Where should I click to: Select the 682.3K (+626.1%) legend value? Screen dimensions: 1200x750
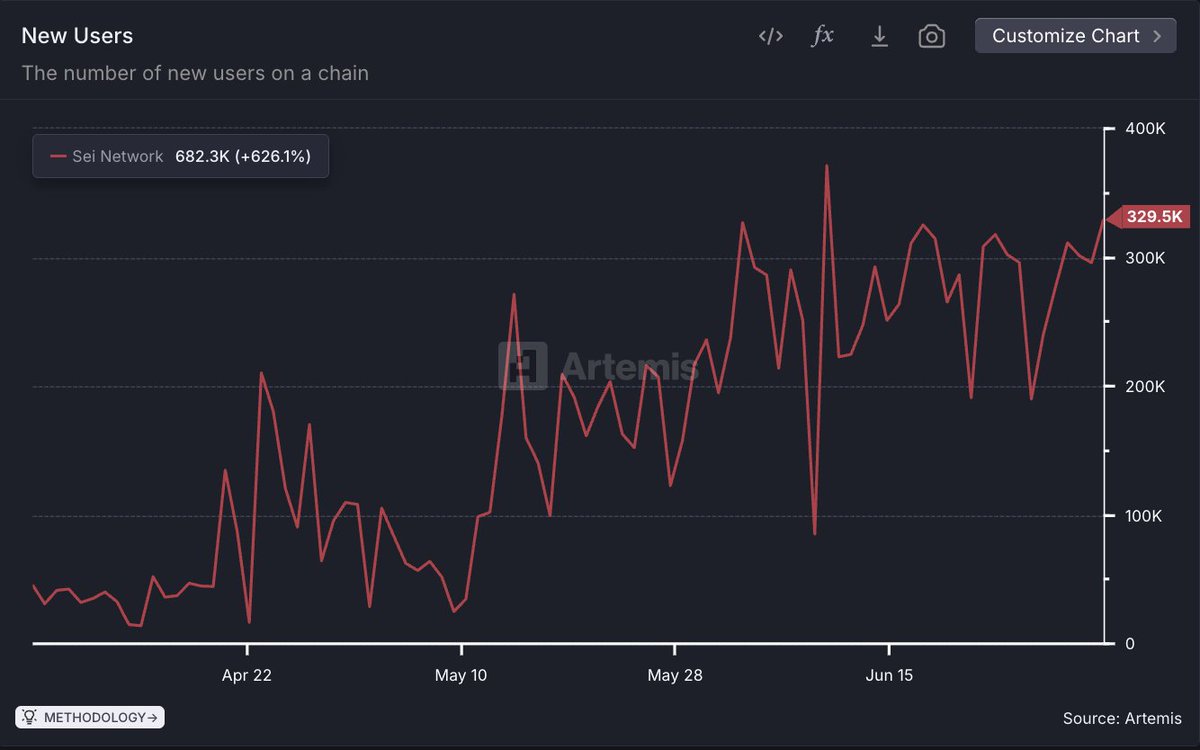(243, 156)
